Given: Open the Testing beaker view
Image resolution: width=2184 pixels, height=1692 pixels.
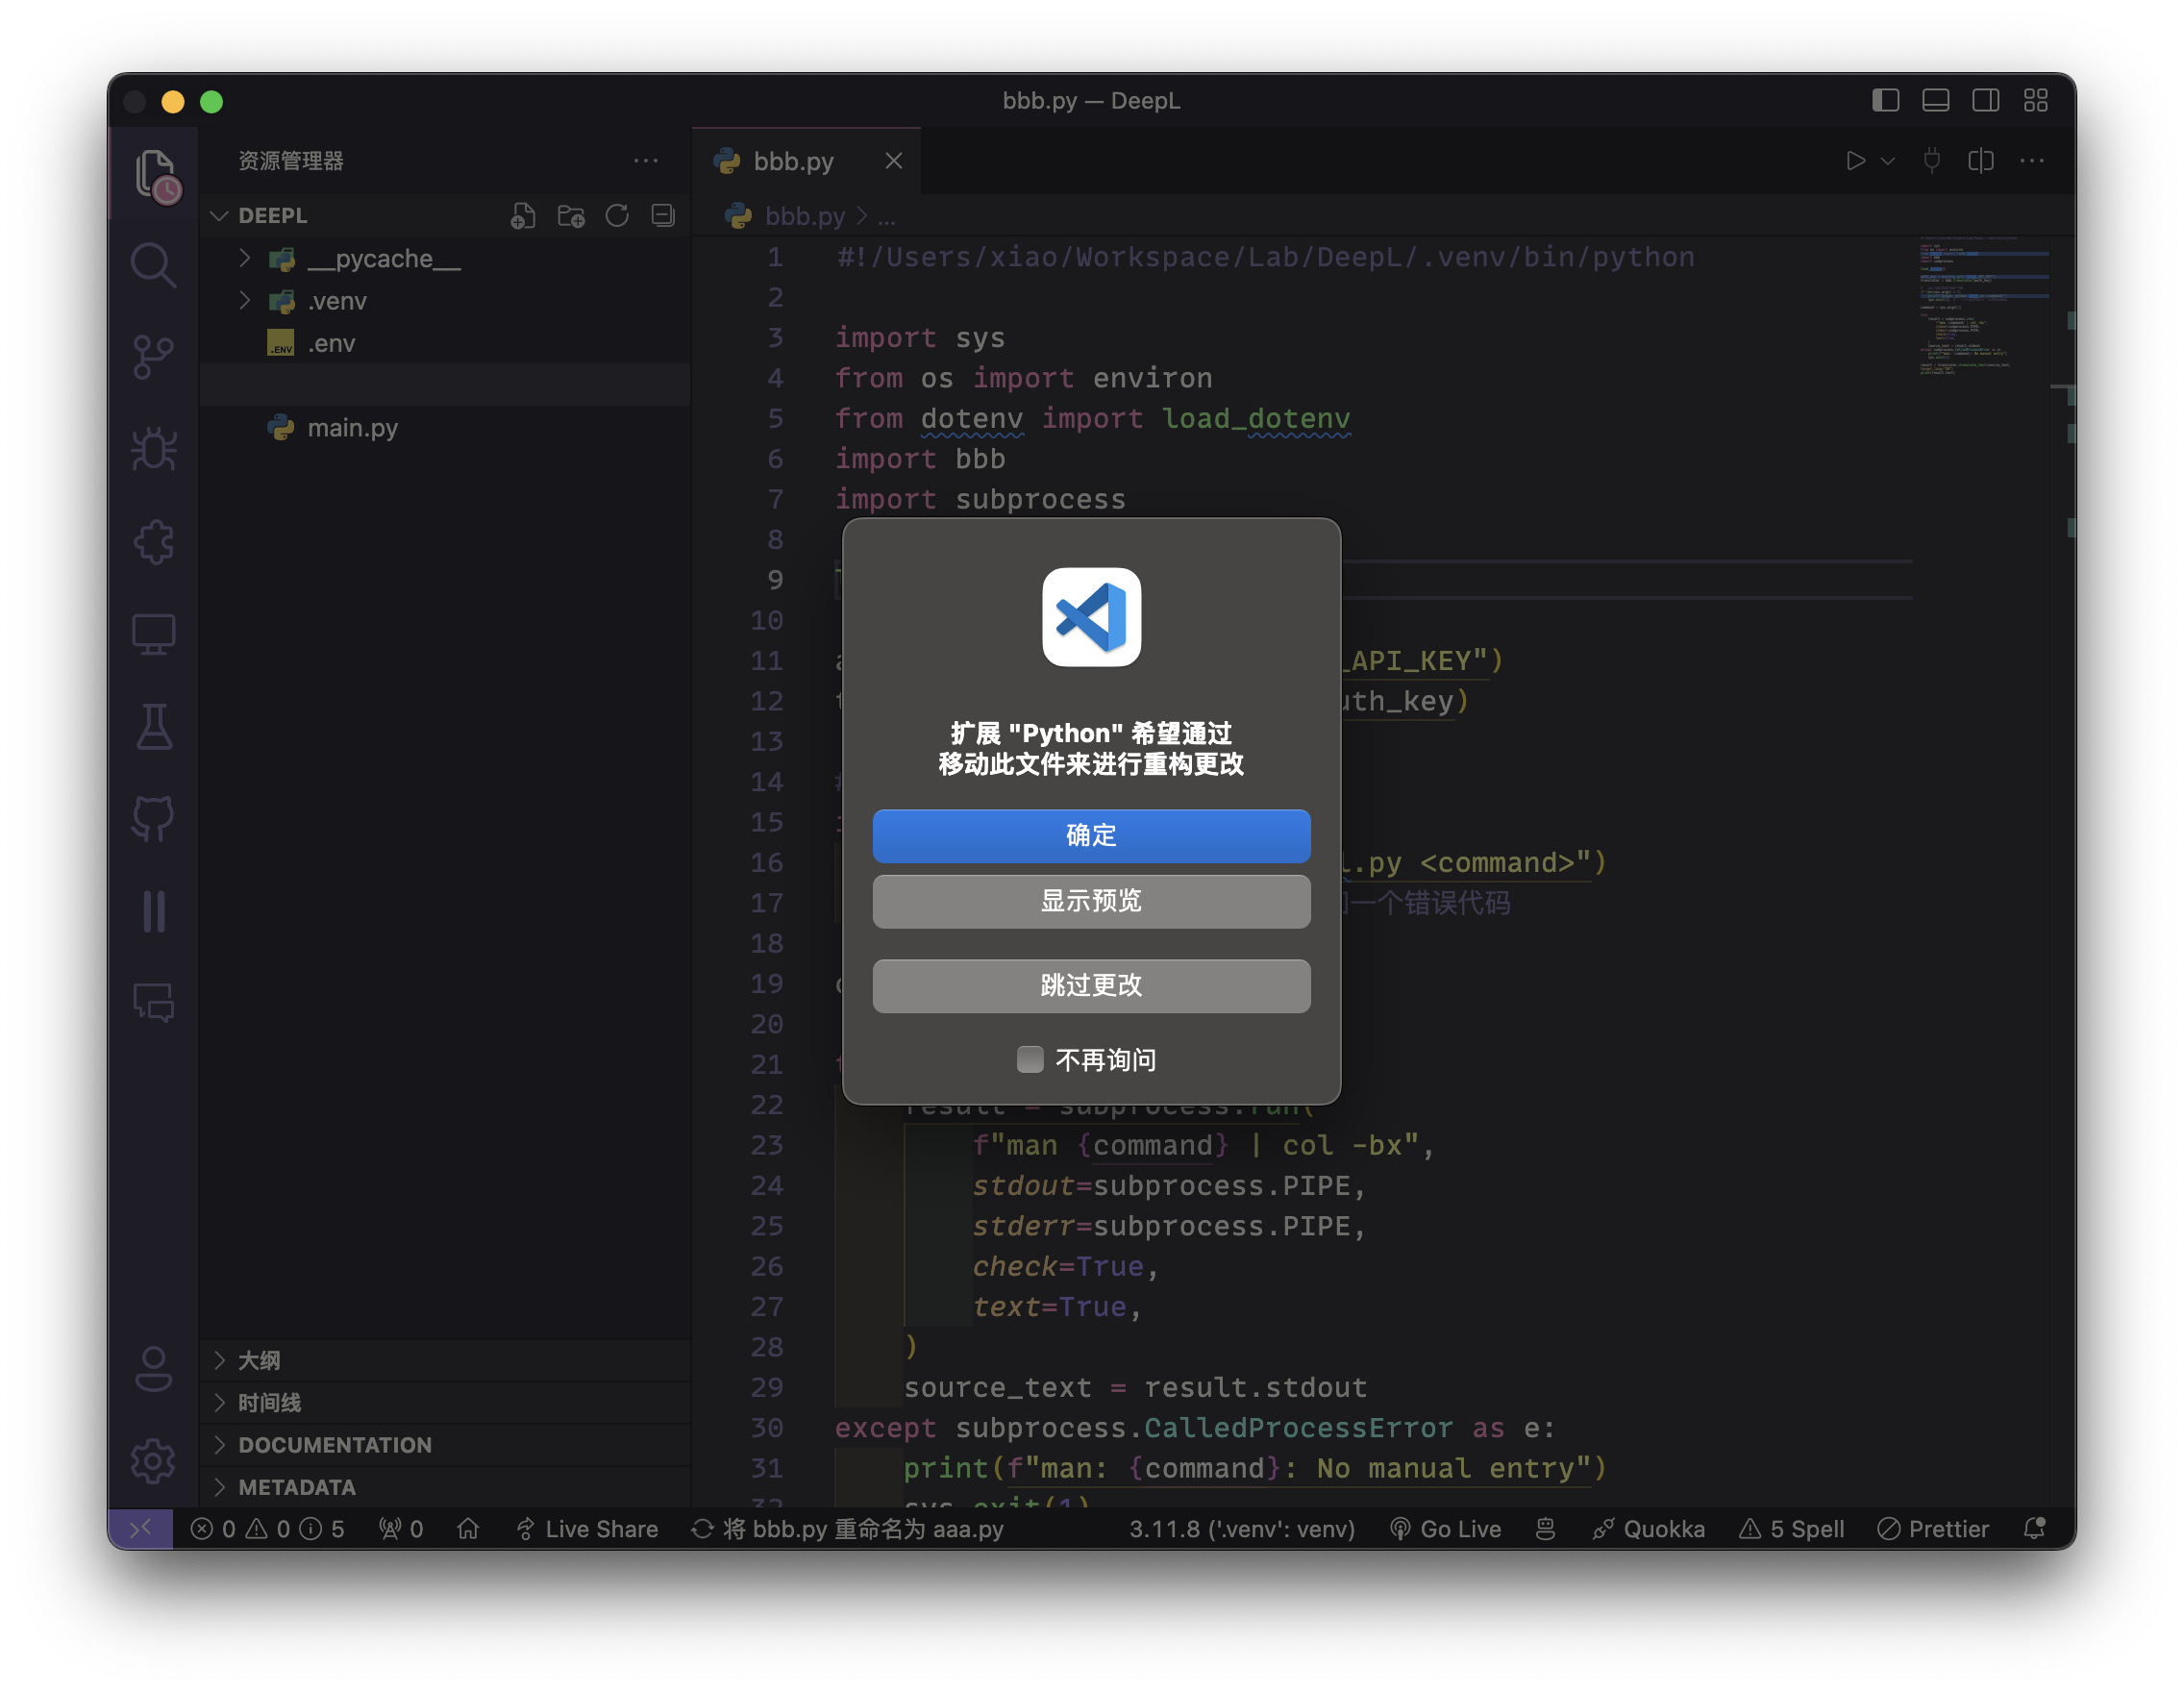Looking at the screenshot, I should [x=153, y=727].
